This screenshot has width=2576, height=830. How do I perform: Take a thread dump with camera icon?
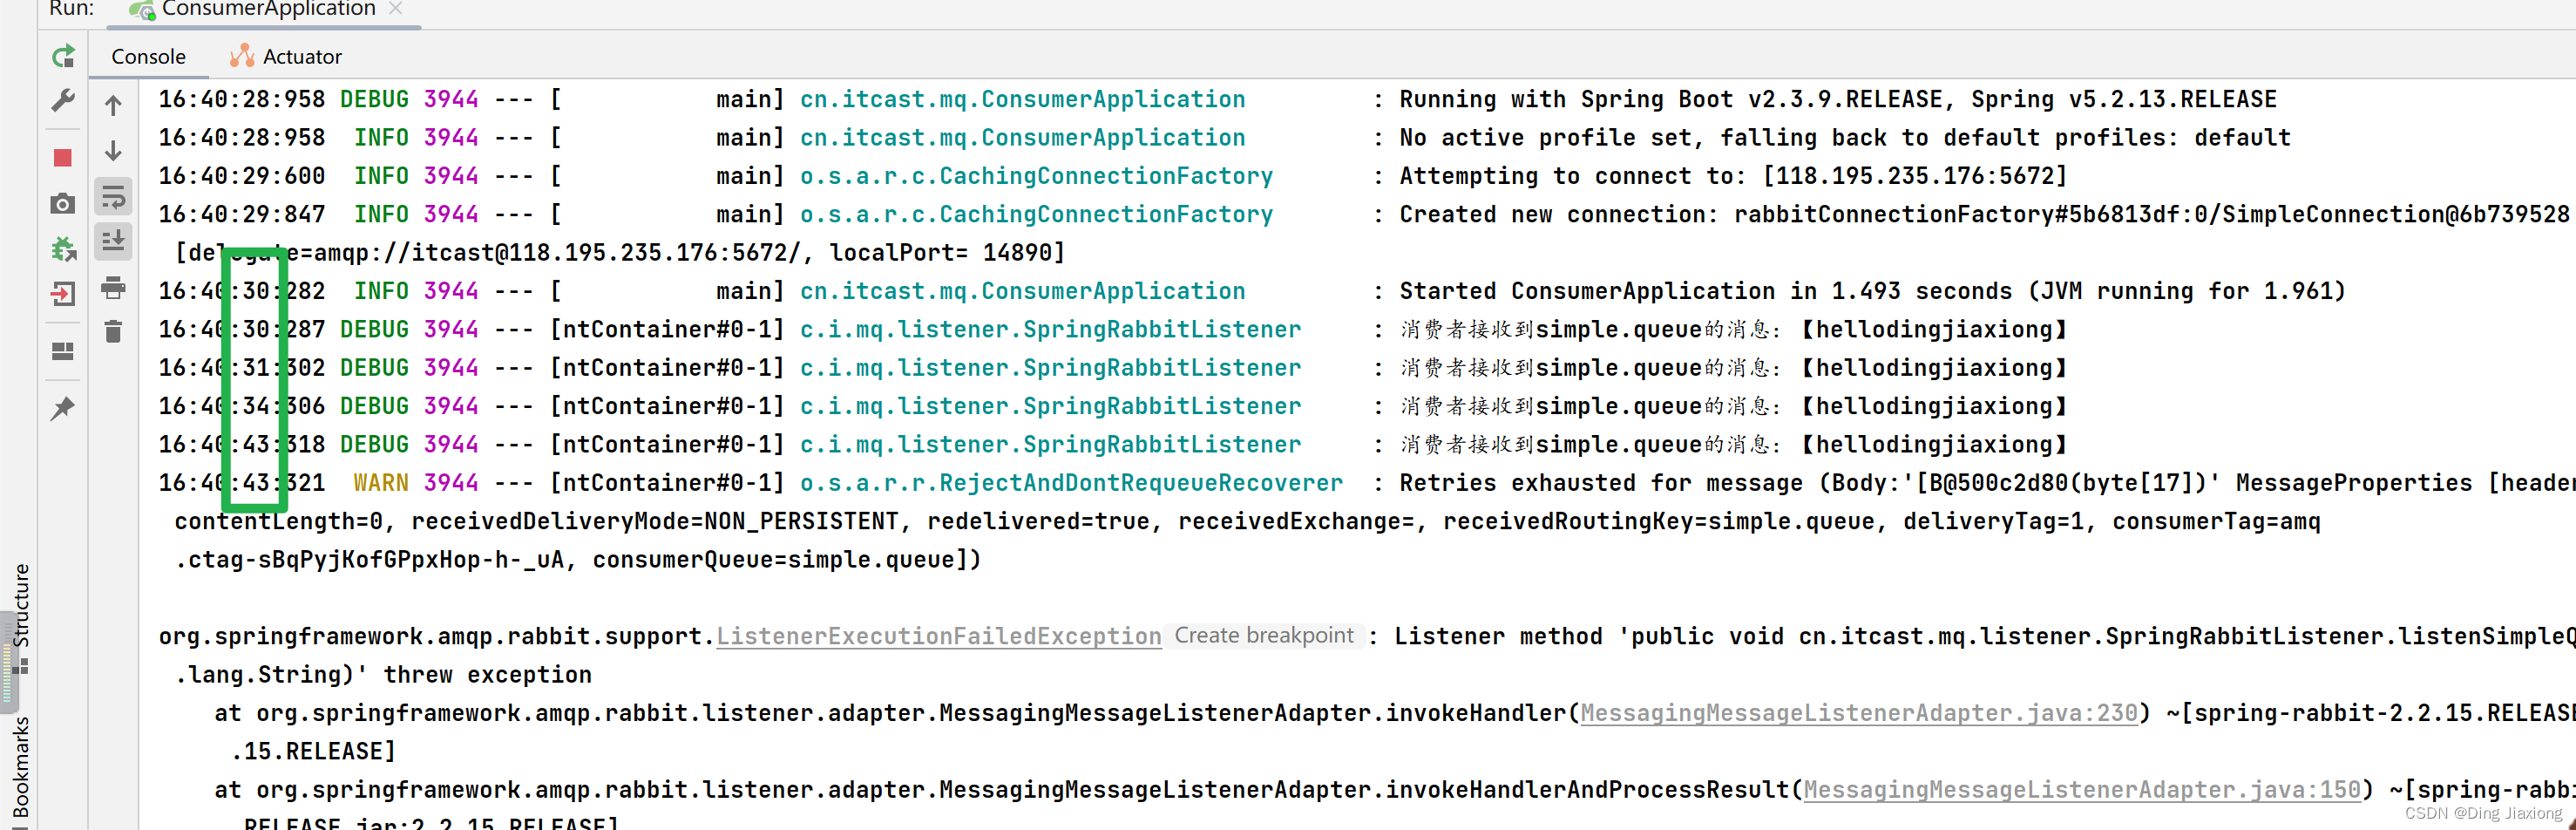(x=63, y=204)
